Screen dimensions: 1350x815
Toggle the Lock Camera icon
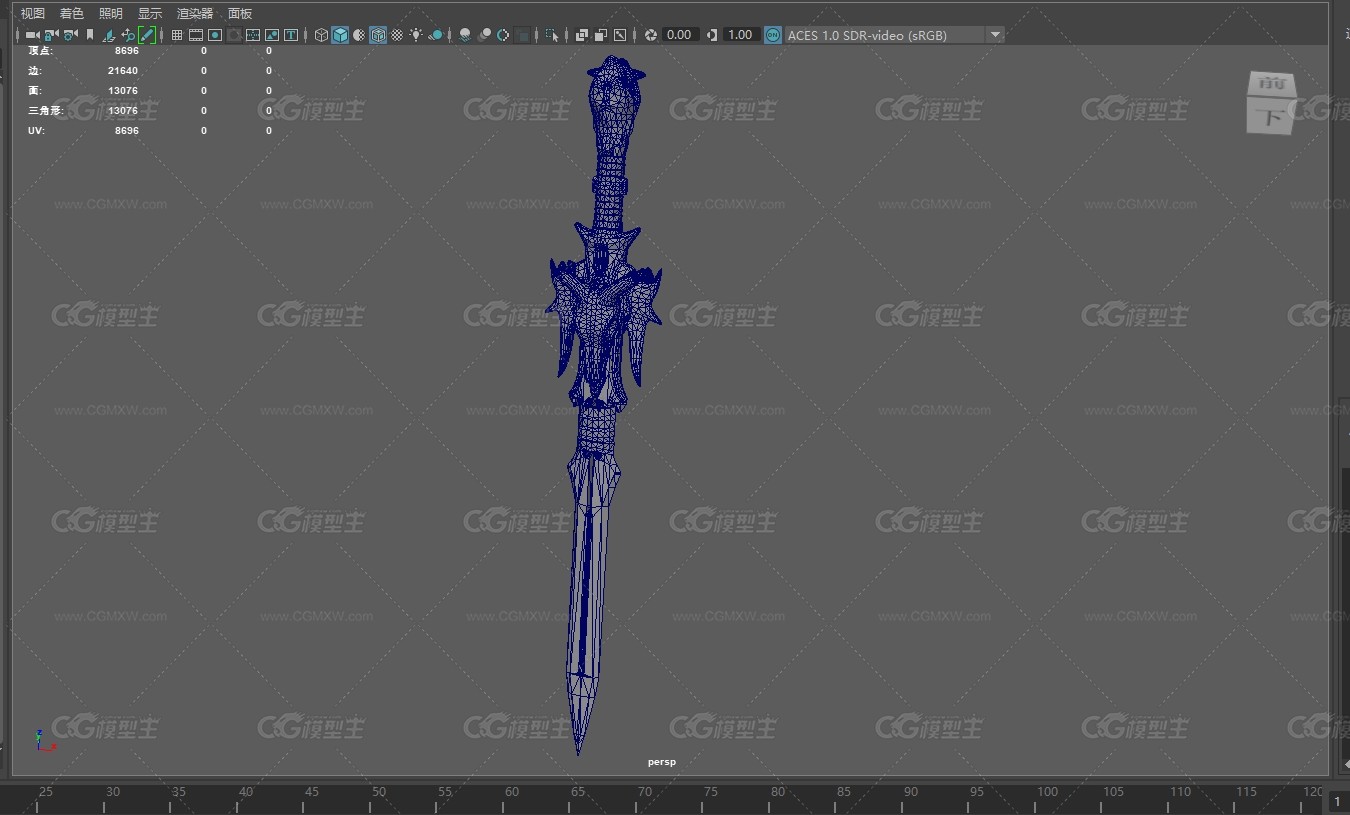pyautogui.click(x=51, y=35)
